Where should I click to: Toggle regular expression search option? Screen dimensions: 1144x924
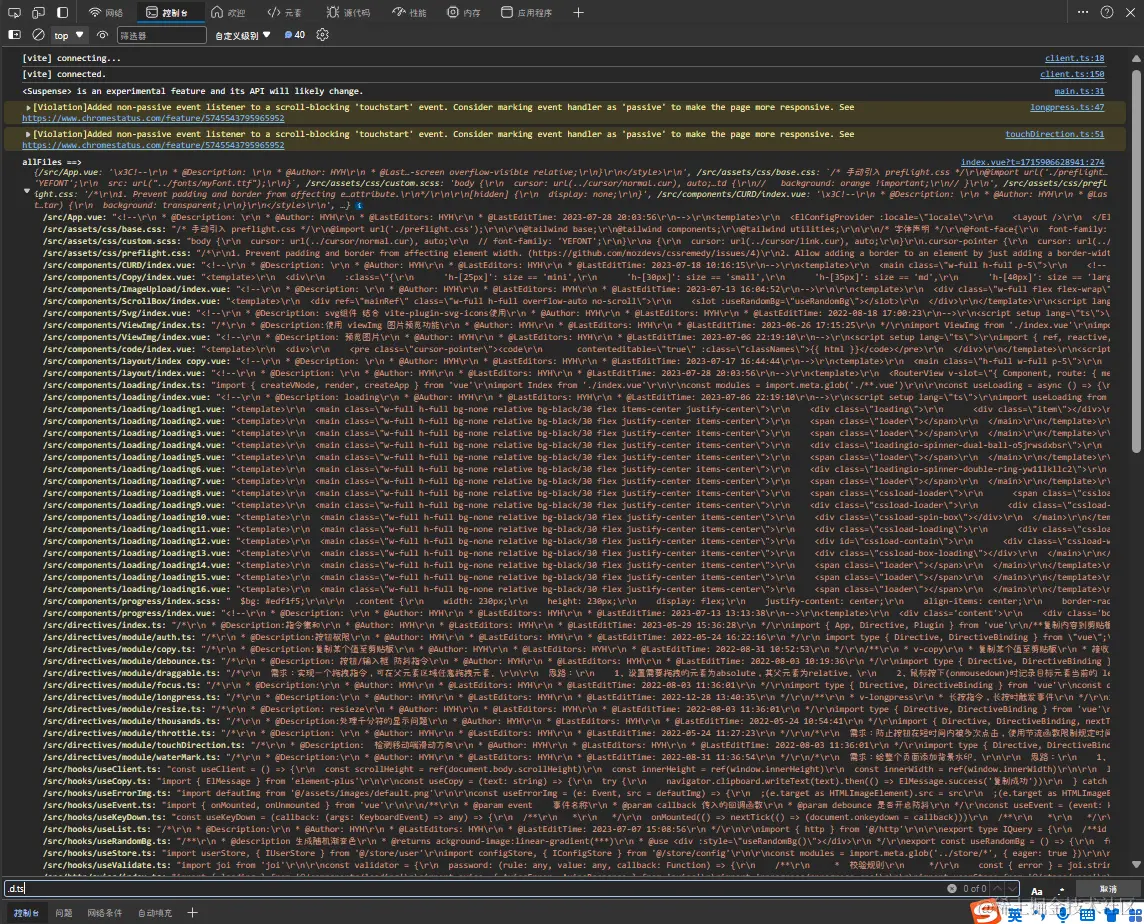[x=1062, y=890]
